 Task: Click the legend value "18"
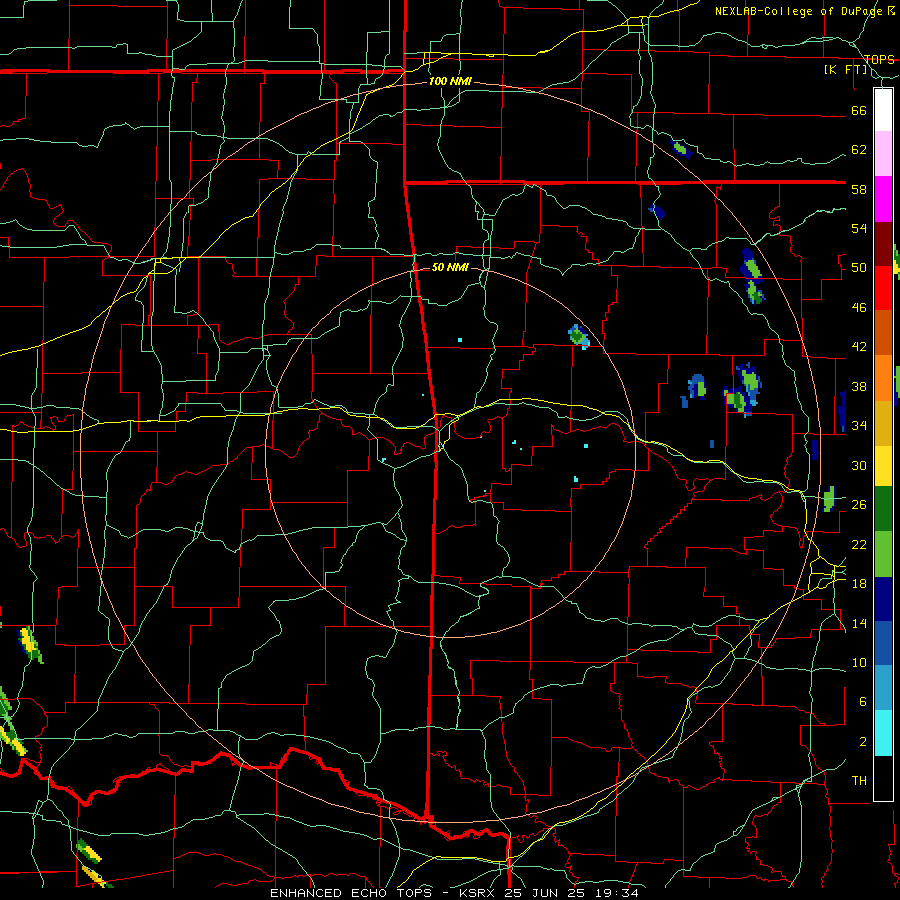pos(859,584)
